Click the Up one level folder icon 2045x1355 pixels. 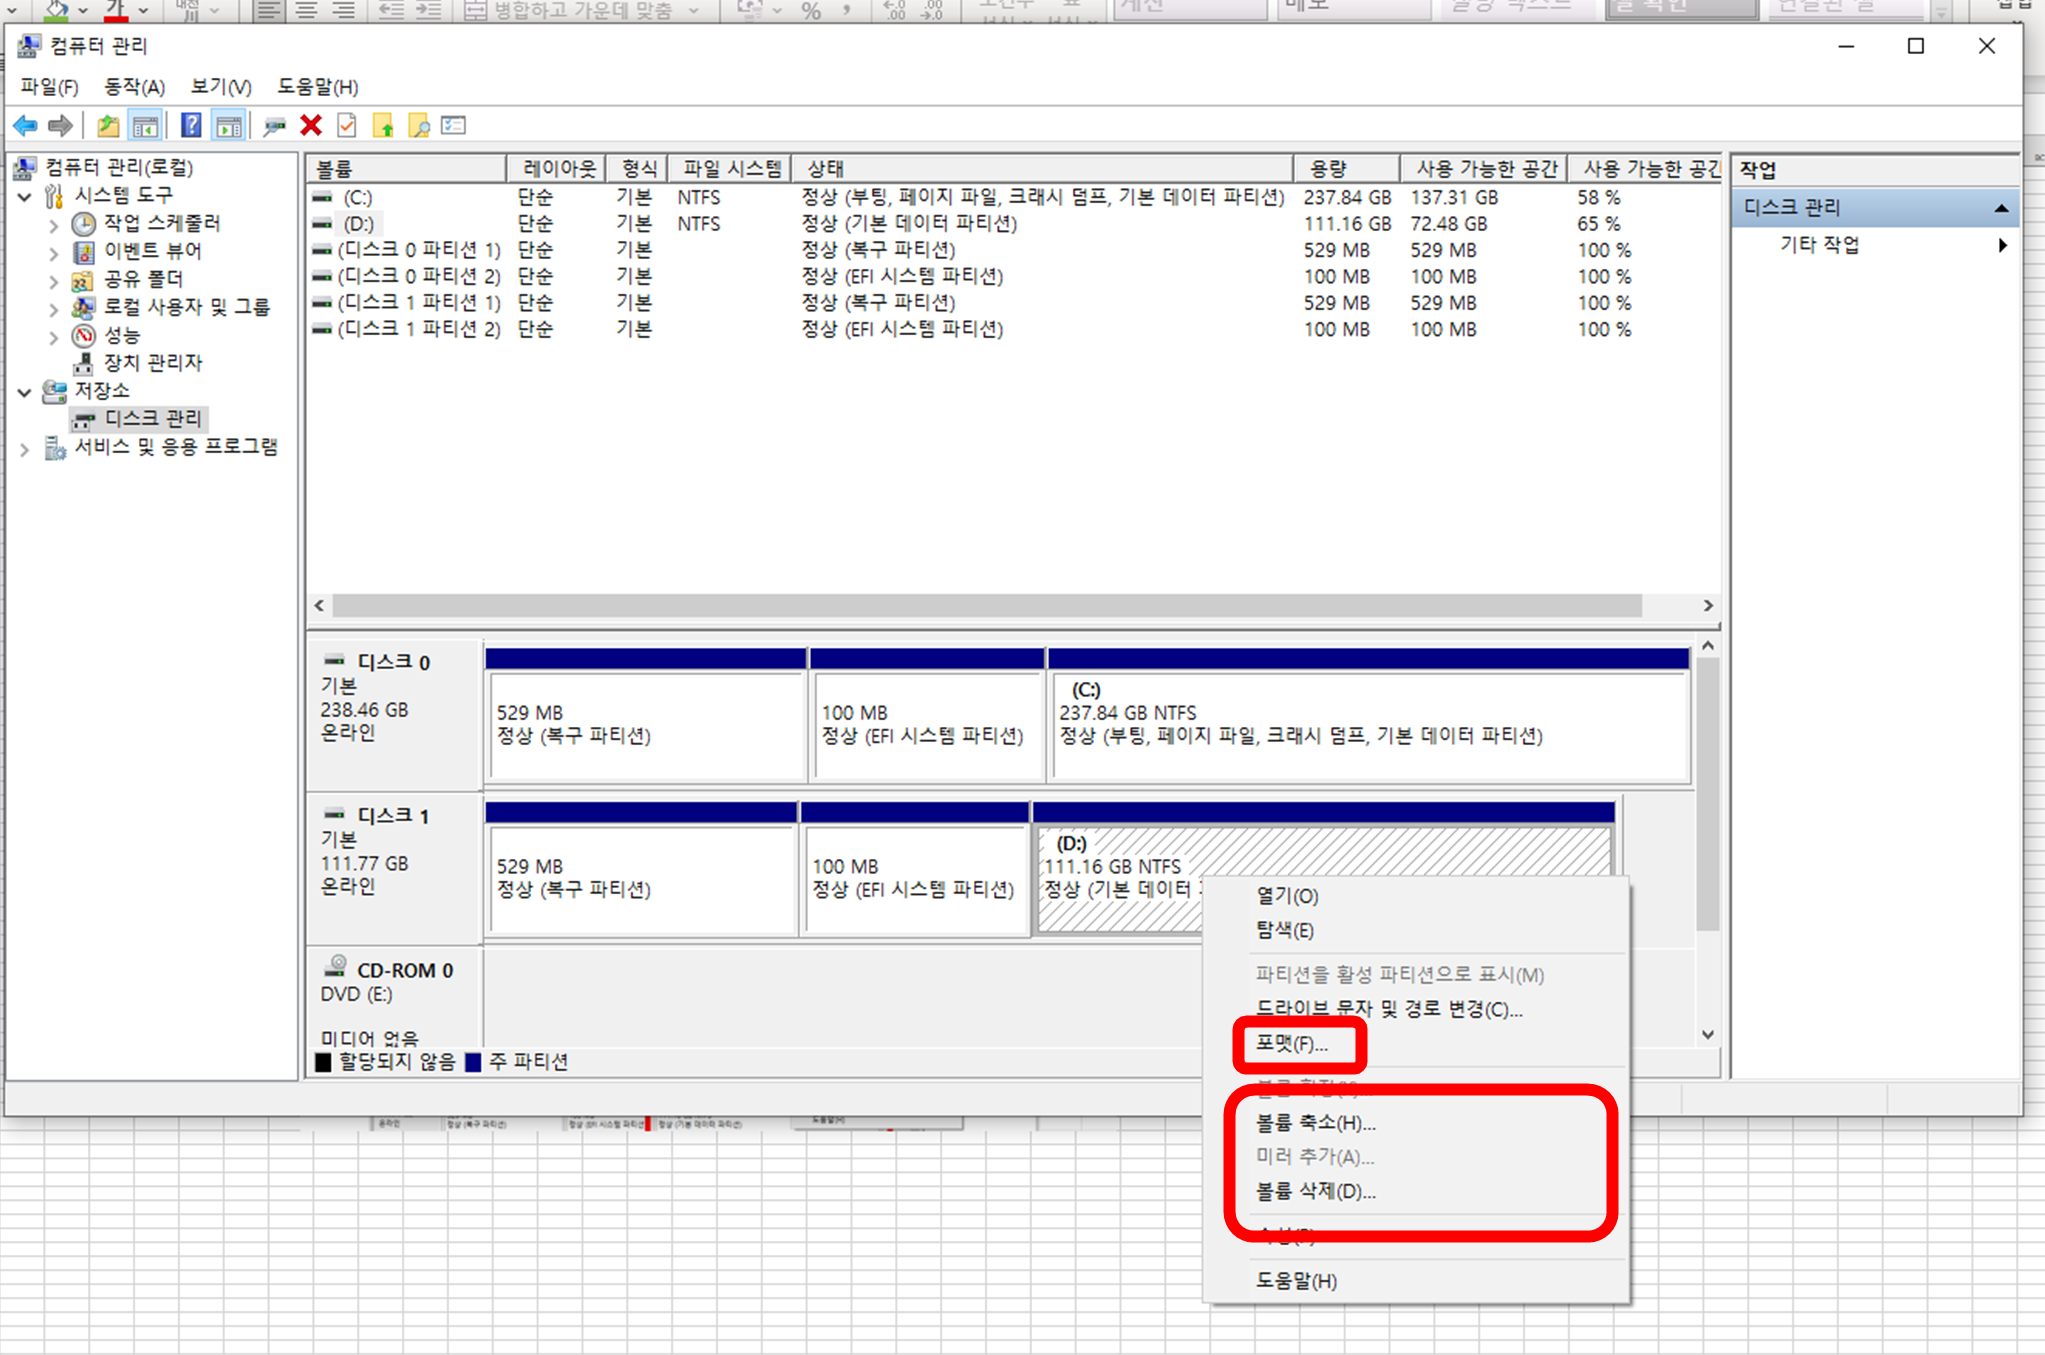tap(108, 126)
